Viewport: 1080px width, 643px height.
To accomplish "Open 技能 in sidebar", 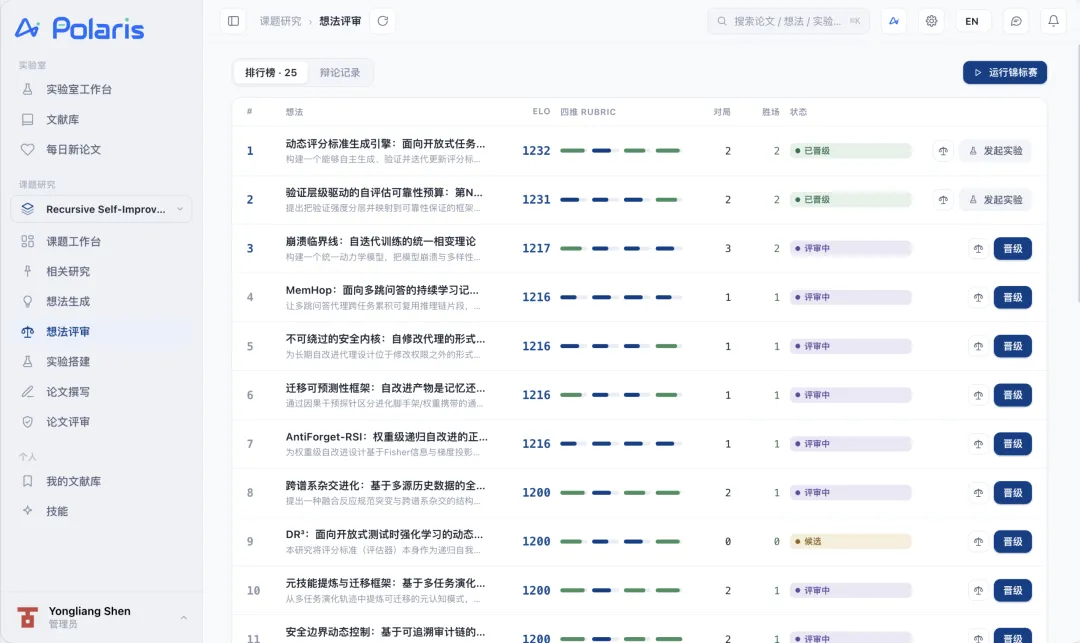I will tap(101, 511).
